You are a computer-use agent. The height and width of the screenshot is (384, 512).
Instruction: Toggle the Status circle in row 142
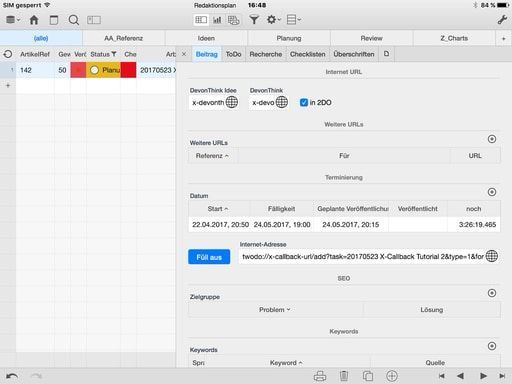point(95,70)
